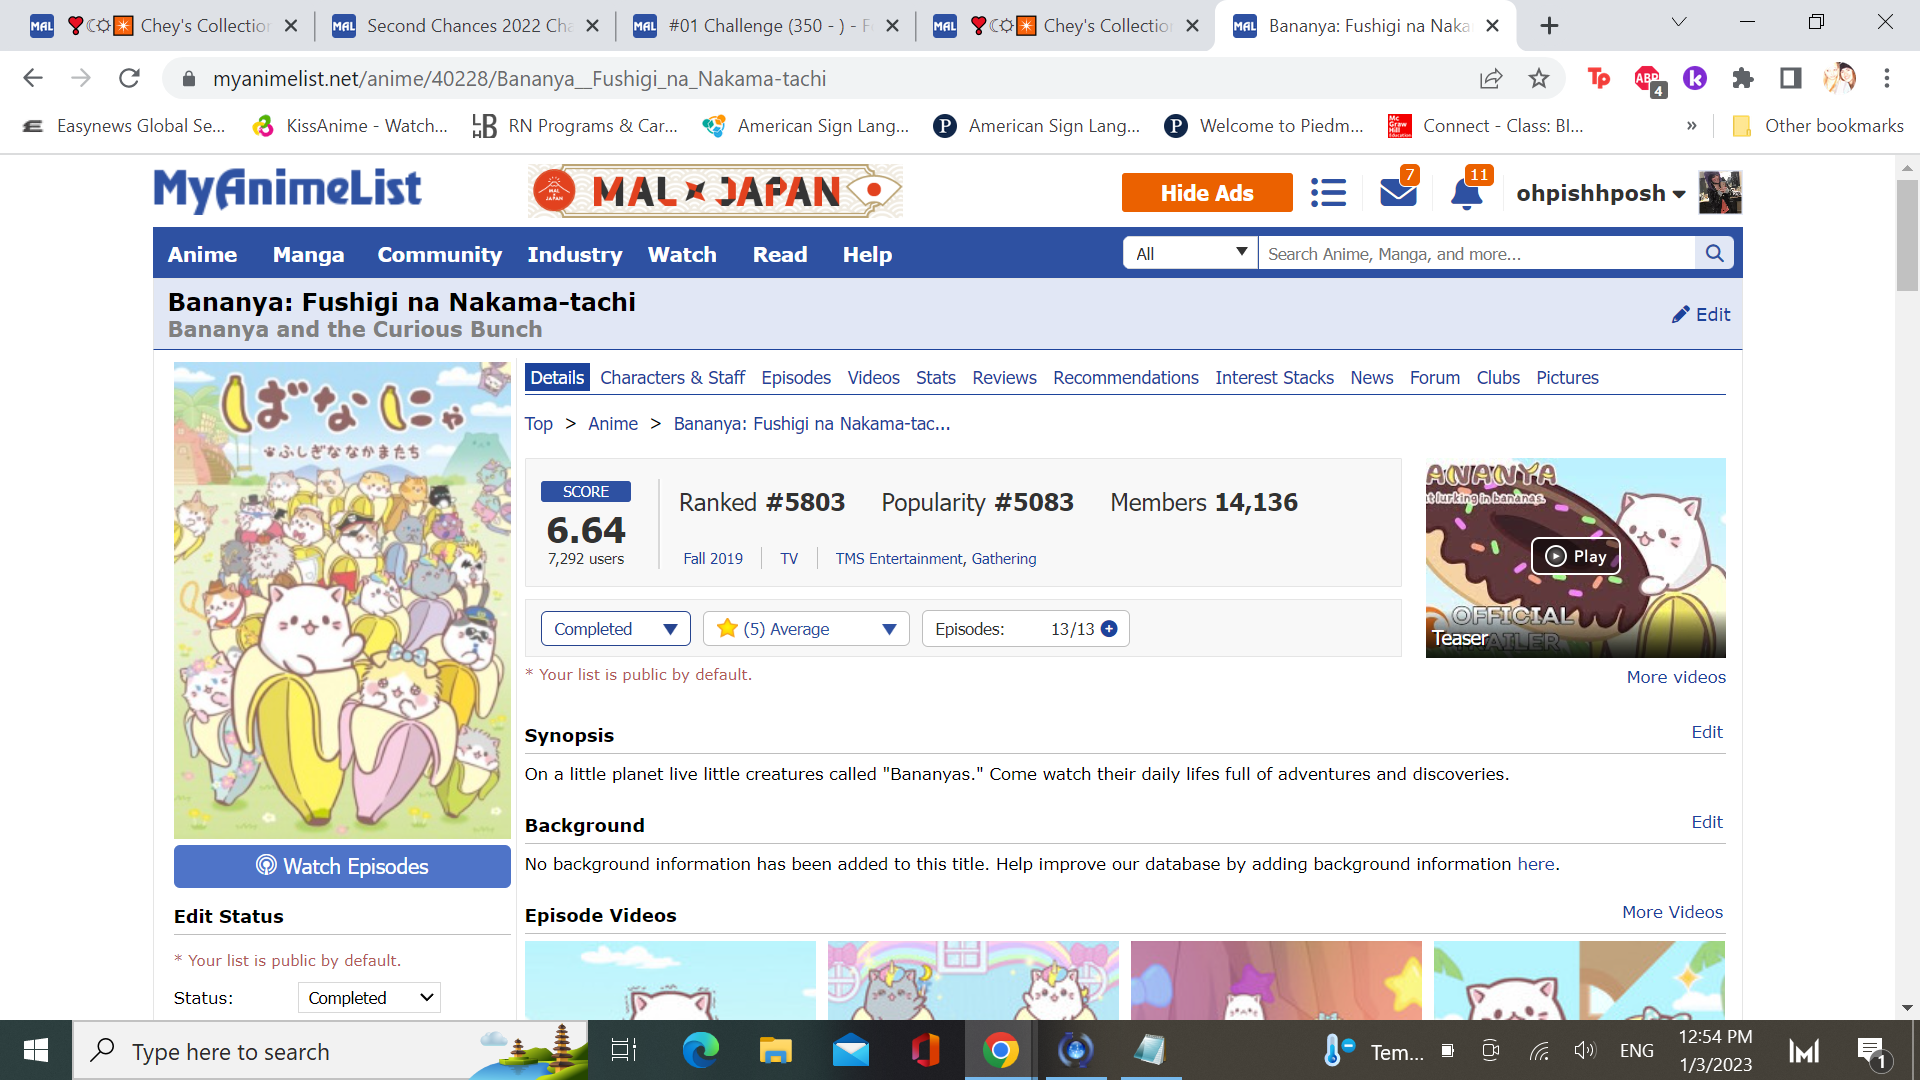Switch to the Reviews tab
The width and height of the screenshot is (1920, 1080).
tap(1004, 377)
